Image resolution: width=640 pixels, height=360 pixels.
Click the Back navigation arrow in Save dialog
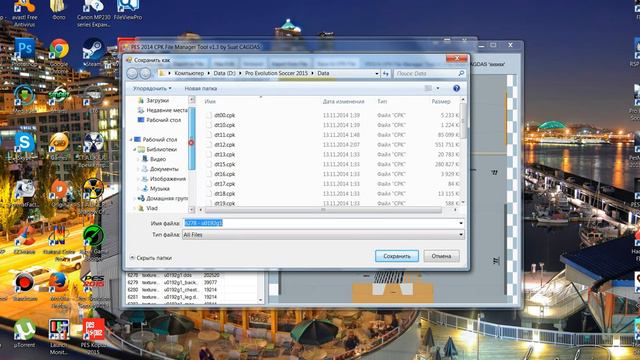(x=132, y=73)
